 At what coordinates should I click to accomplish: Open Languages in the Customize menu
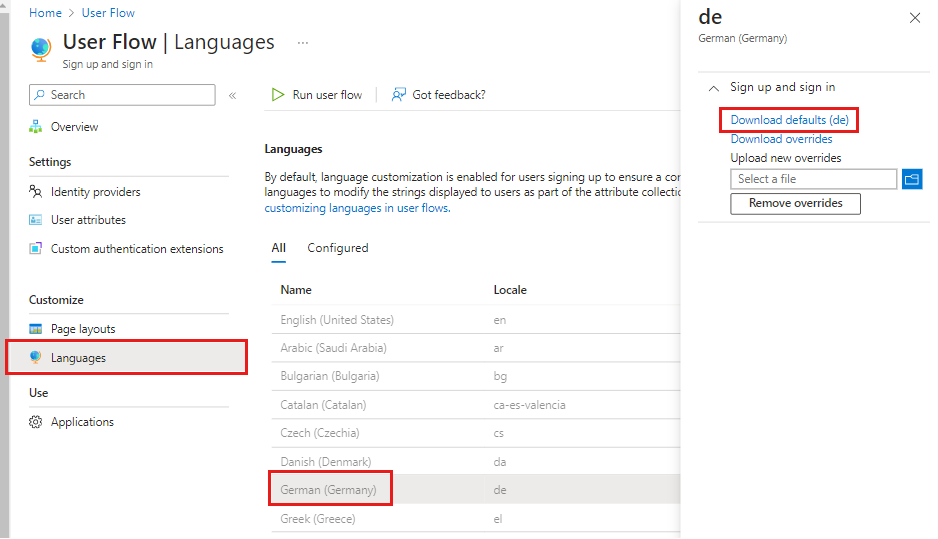(78, 358)
